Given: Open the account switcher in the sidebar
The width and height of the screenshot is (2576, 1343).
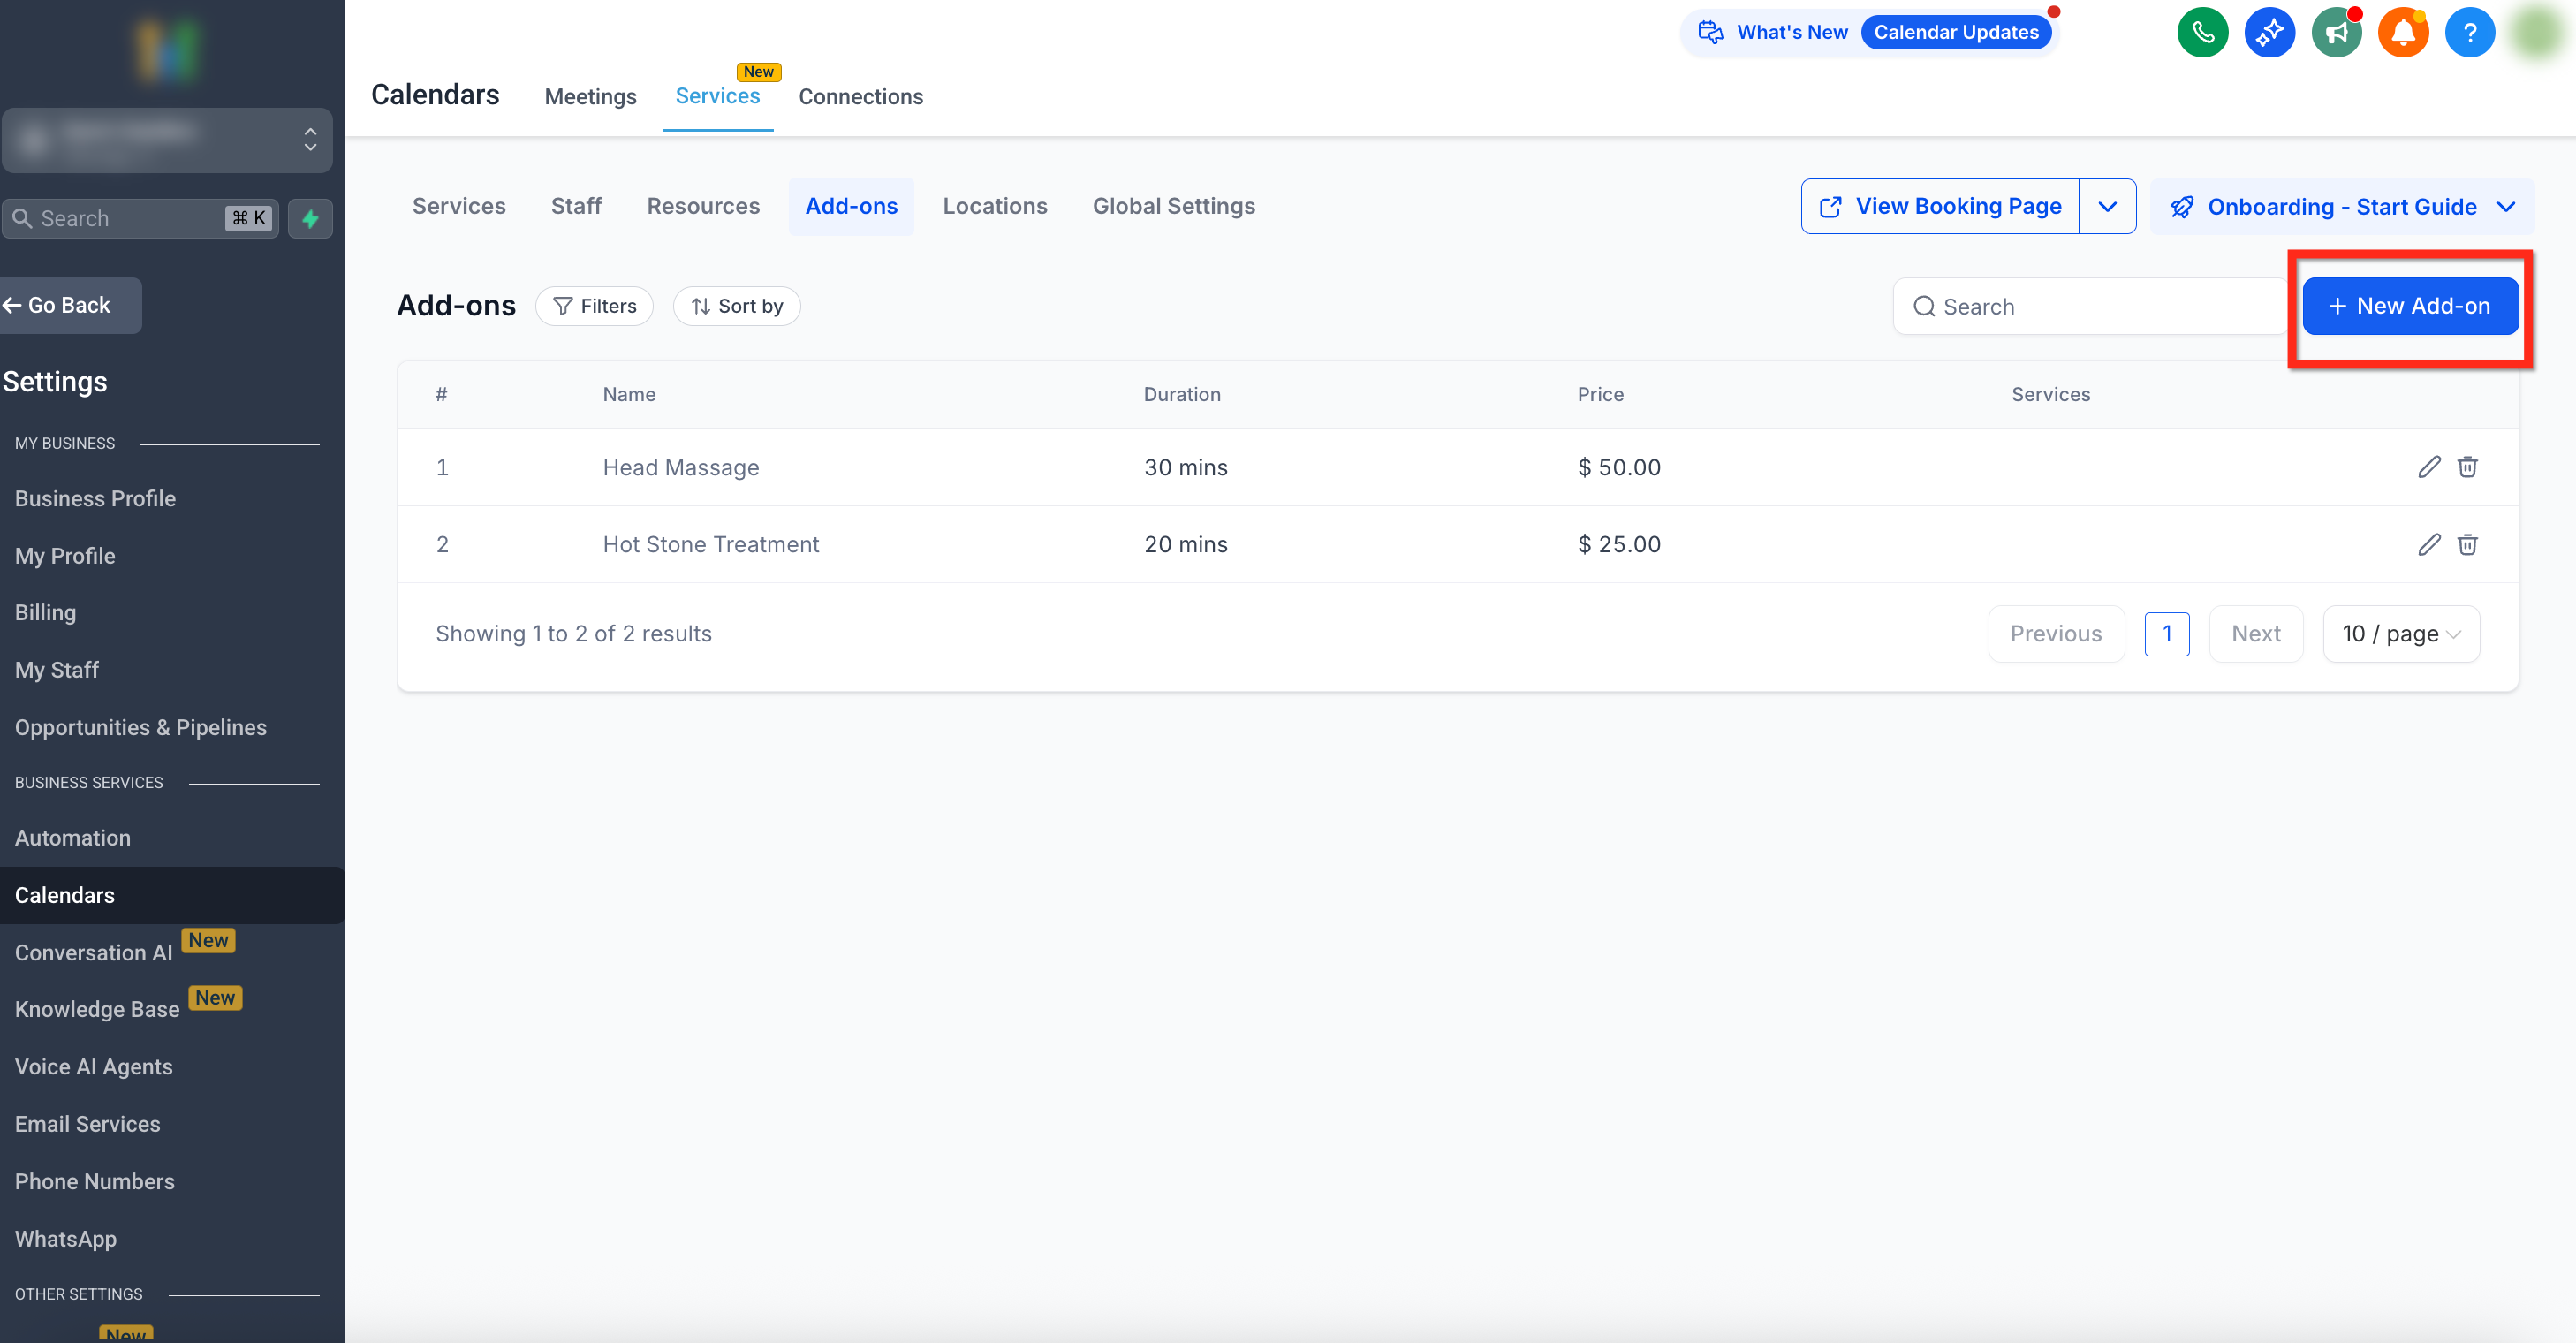Looking at the screenshot, I should click(x=167, y=140).
